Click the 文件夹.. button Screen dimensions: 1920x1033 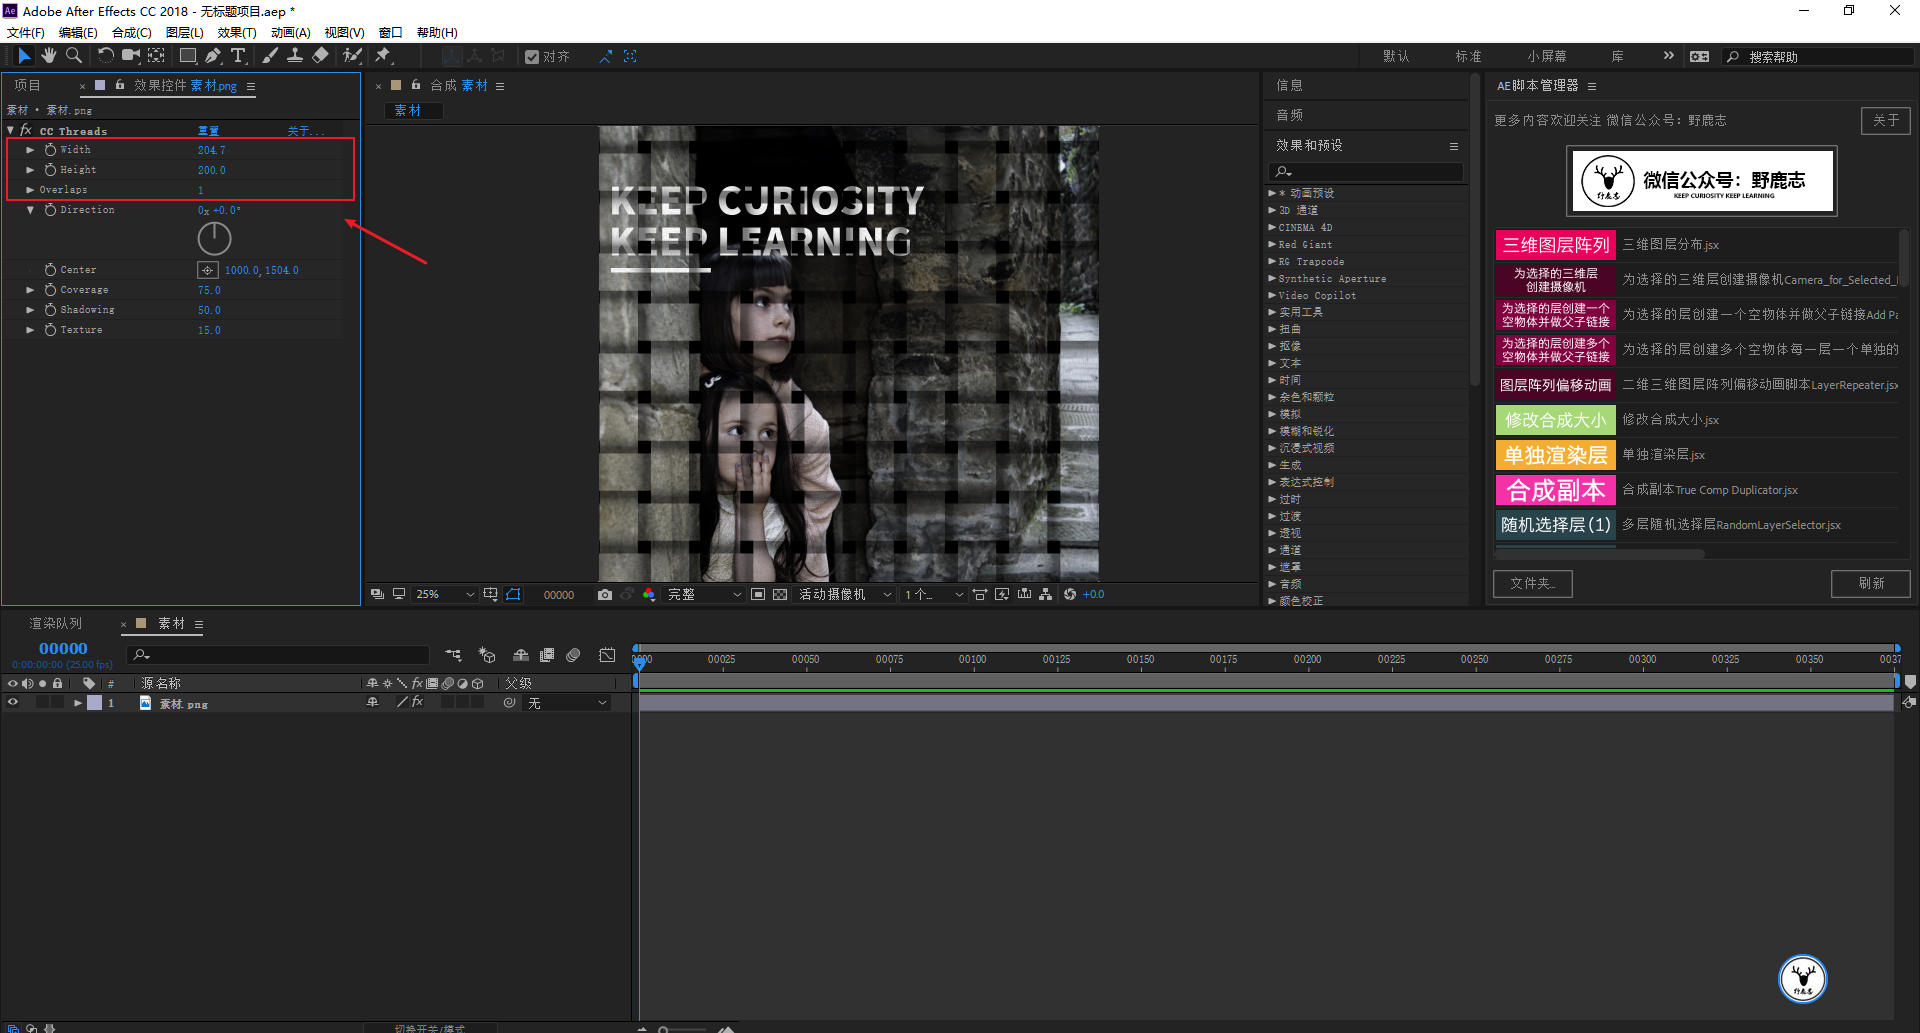click(x=1532, y=583)
